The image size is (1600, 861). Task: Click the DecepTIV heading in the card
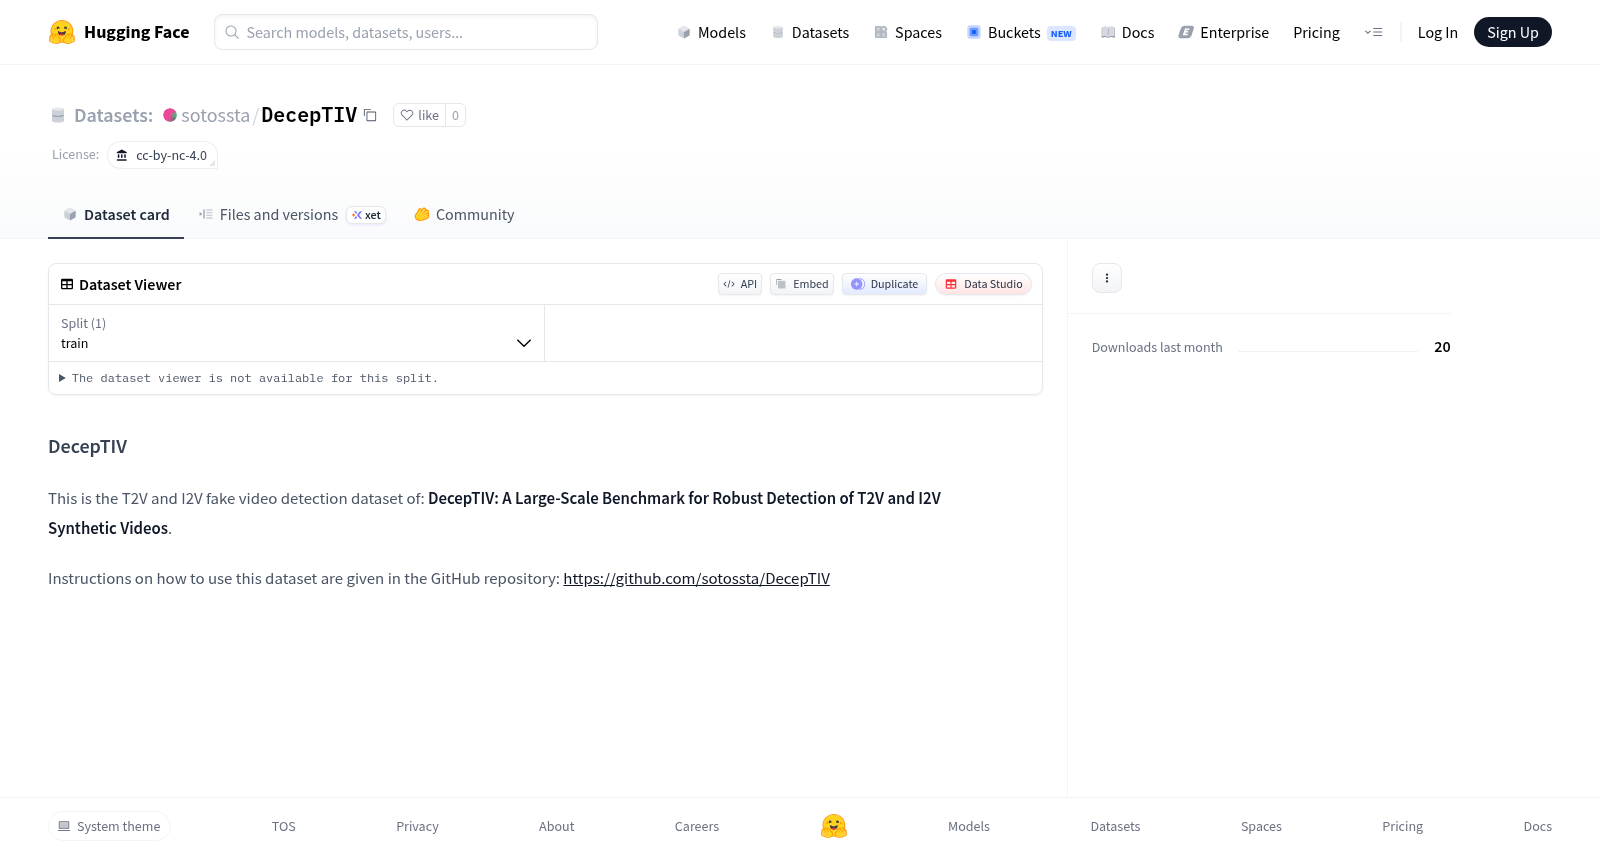point(88,446)
